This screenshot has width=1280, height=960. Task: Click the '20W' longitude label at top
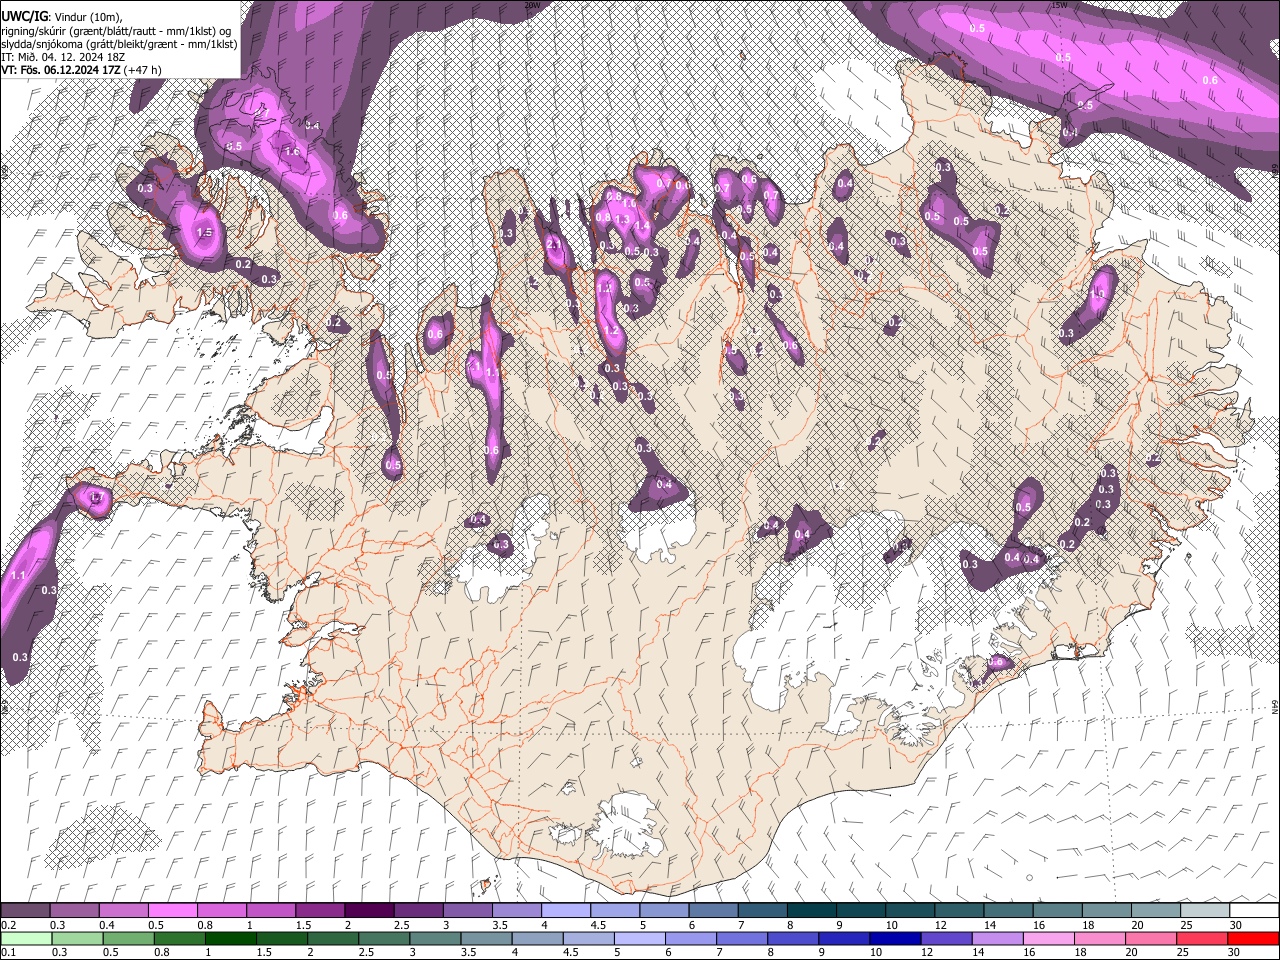[531, 5]
